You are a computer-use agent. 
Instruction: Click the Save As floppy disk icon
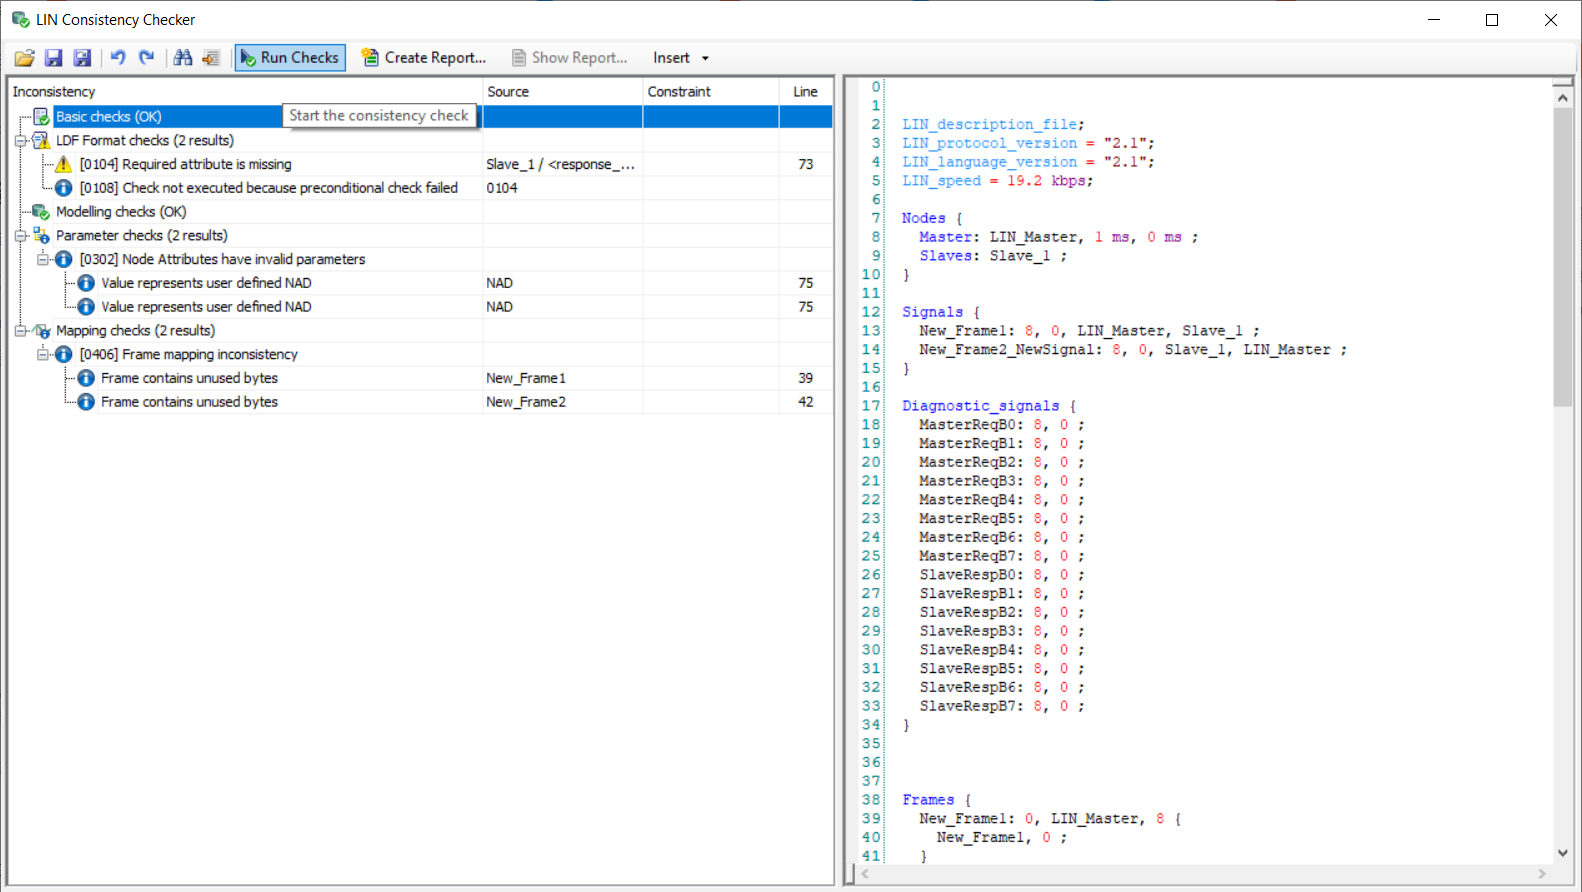(83, 58)
